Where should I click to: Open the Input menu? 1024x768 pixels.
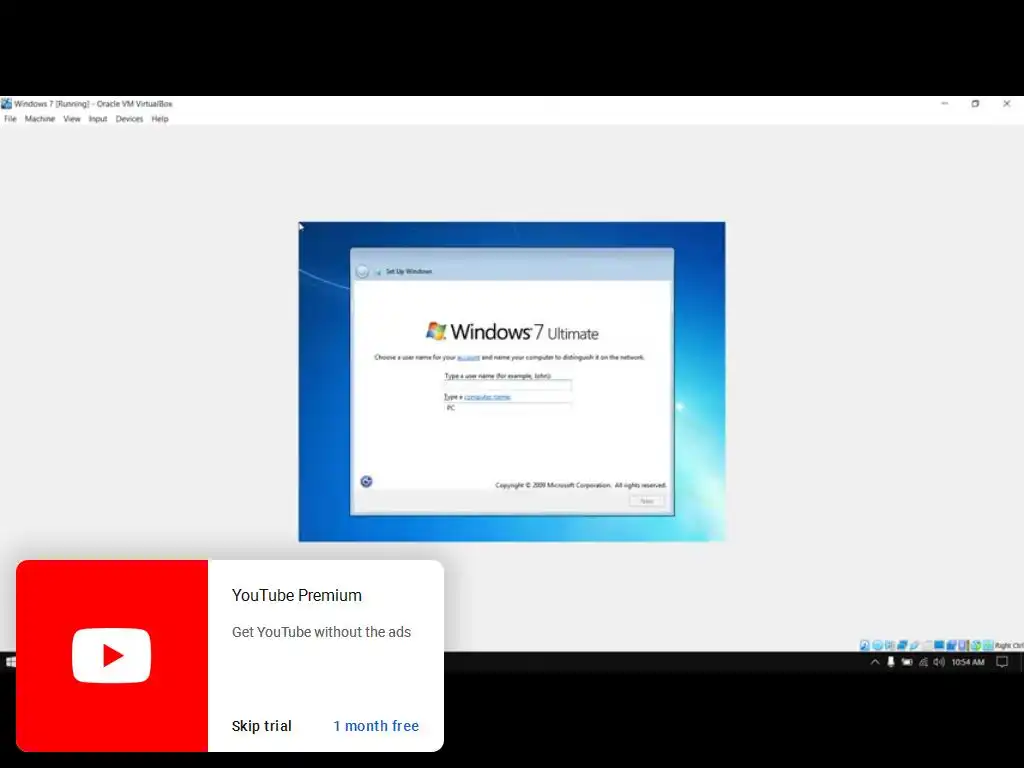[x=98, y=119]
